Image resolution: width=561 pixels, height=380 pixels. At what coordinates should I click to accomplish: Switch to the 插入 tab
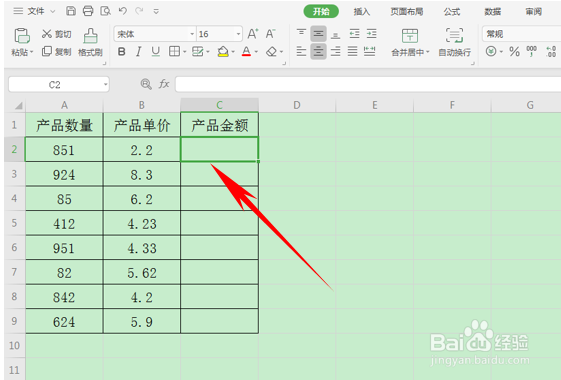click(361, 12)
